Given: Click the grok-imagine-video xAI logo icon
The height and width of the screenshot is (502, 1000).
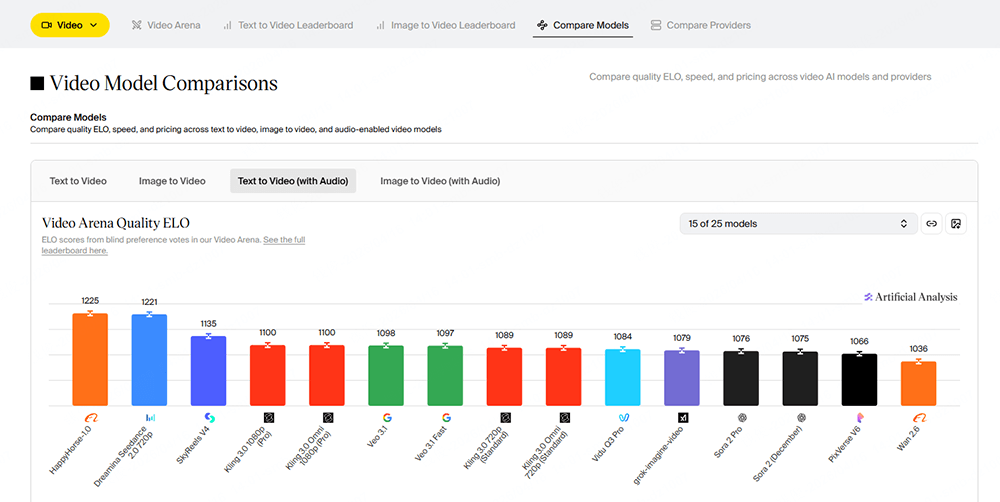Looking at the screenshot, I should pyautogui.click(x=682, y=418).
